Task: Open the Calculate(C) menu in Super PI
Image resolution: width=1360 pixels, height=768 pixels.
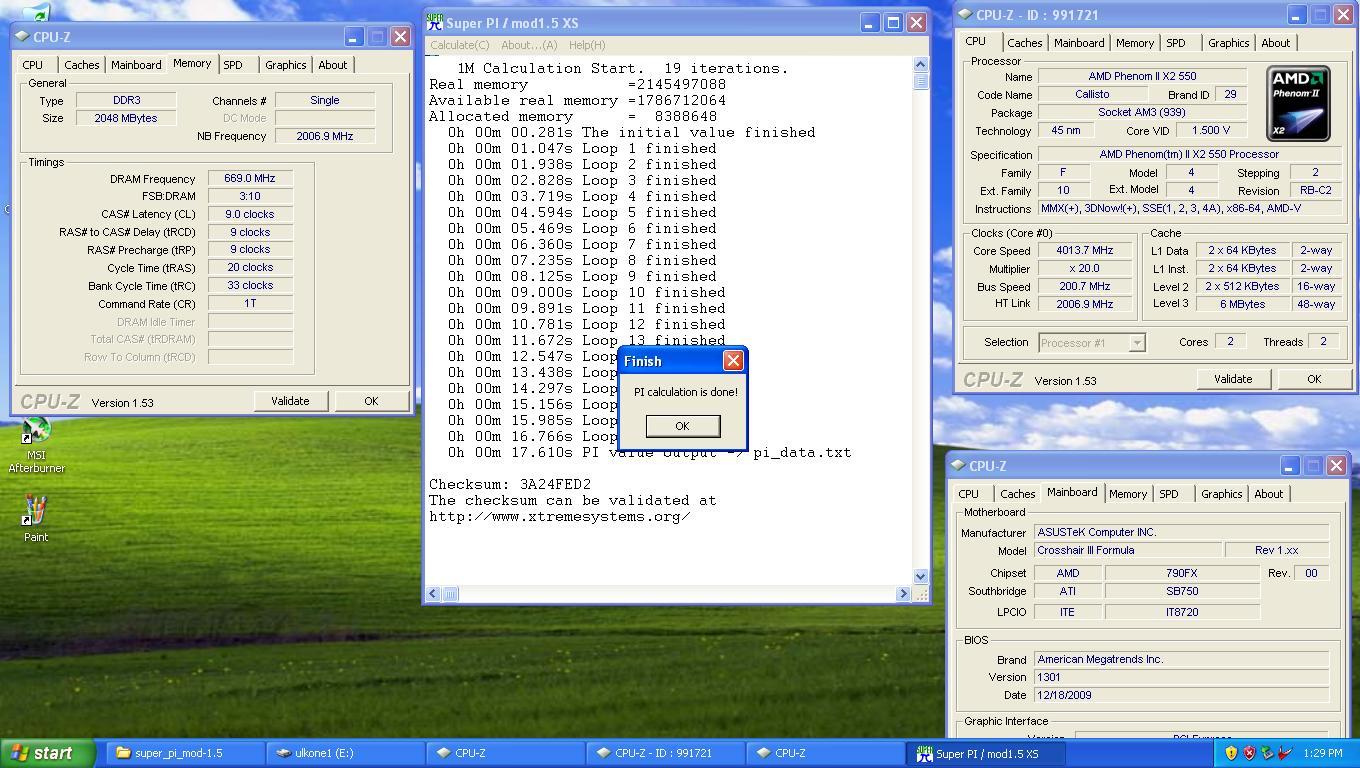Action: coord(460,45)
